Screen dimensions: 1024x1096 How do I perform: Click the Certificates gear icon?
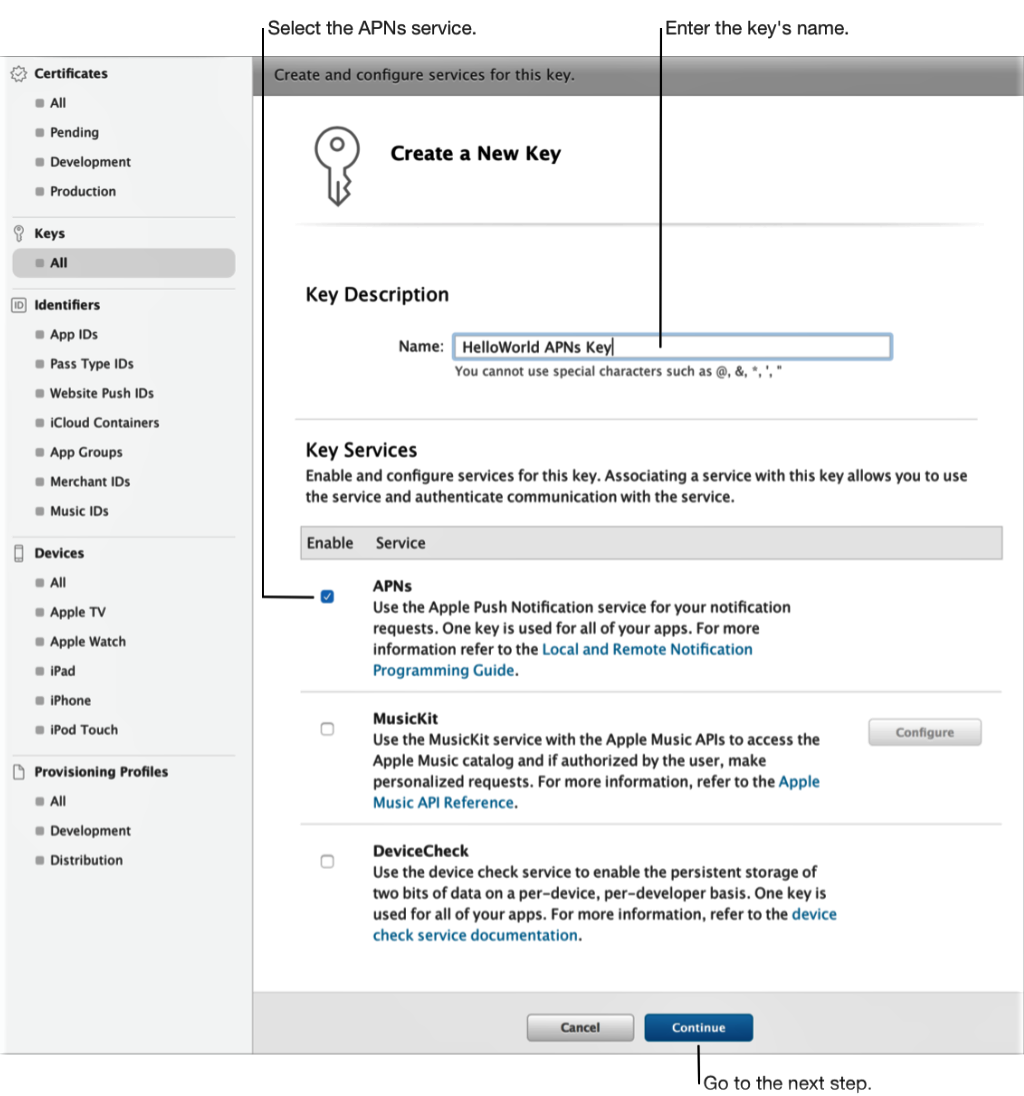click(18, 73)
